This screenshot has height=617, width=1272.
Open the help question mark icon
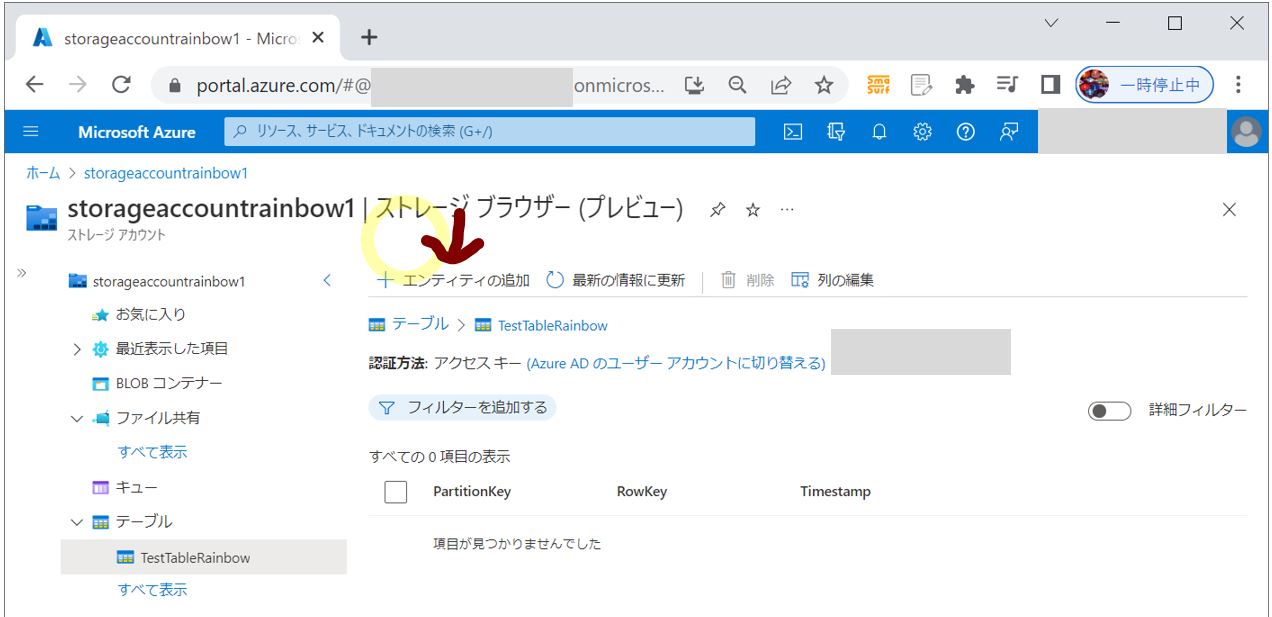click(965, 131)
